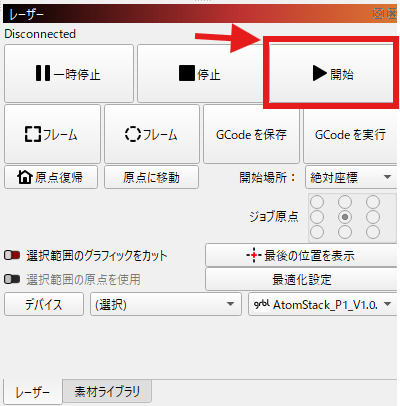Run the circular rubber-band フレーム trace
The height and width of the screenshot is (406, 400).
(152, 134)
